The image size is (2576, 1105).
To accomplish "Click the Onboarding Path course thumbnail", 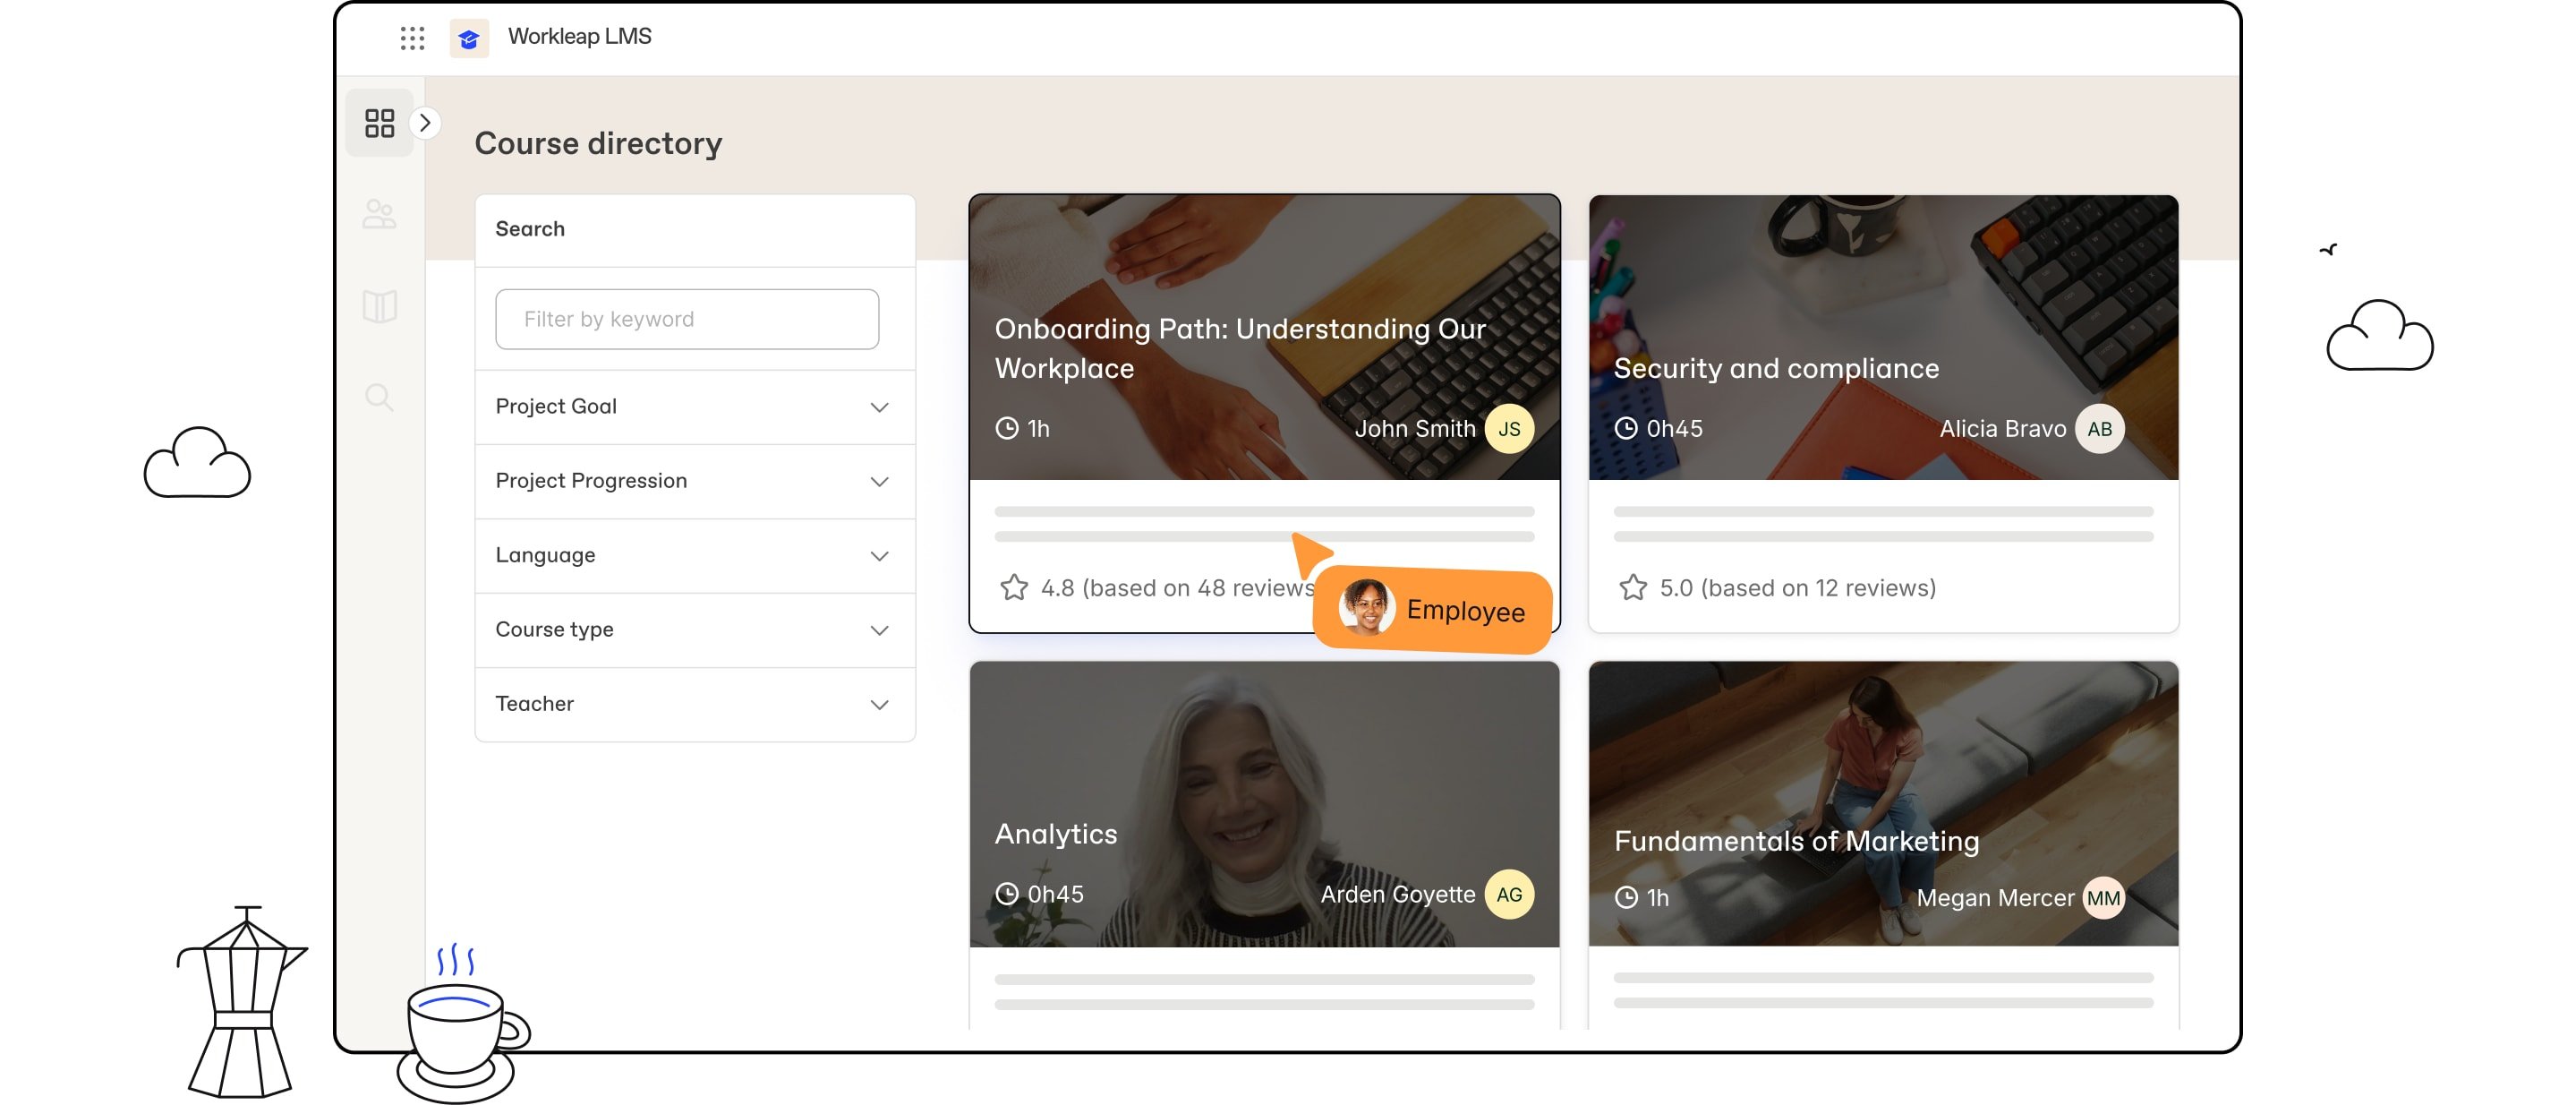I will click(x=1263, y=336).
